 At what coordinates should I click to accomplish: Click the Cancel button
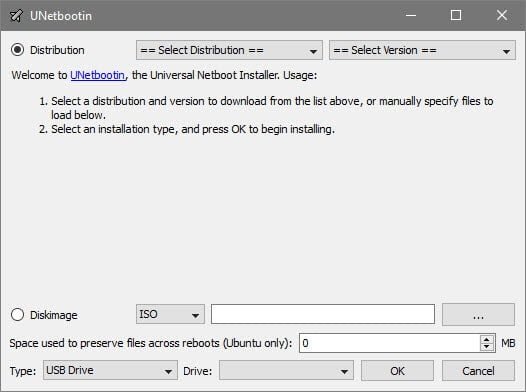click(478, 371)
